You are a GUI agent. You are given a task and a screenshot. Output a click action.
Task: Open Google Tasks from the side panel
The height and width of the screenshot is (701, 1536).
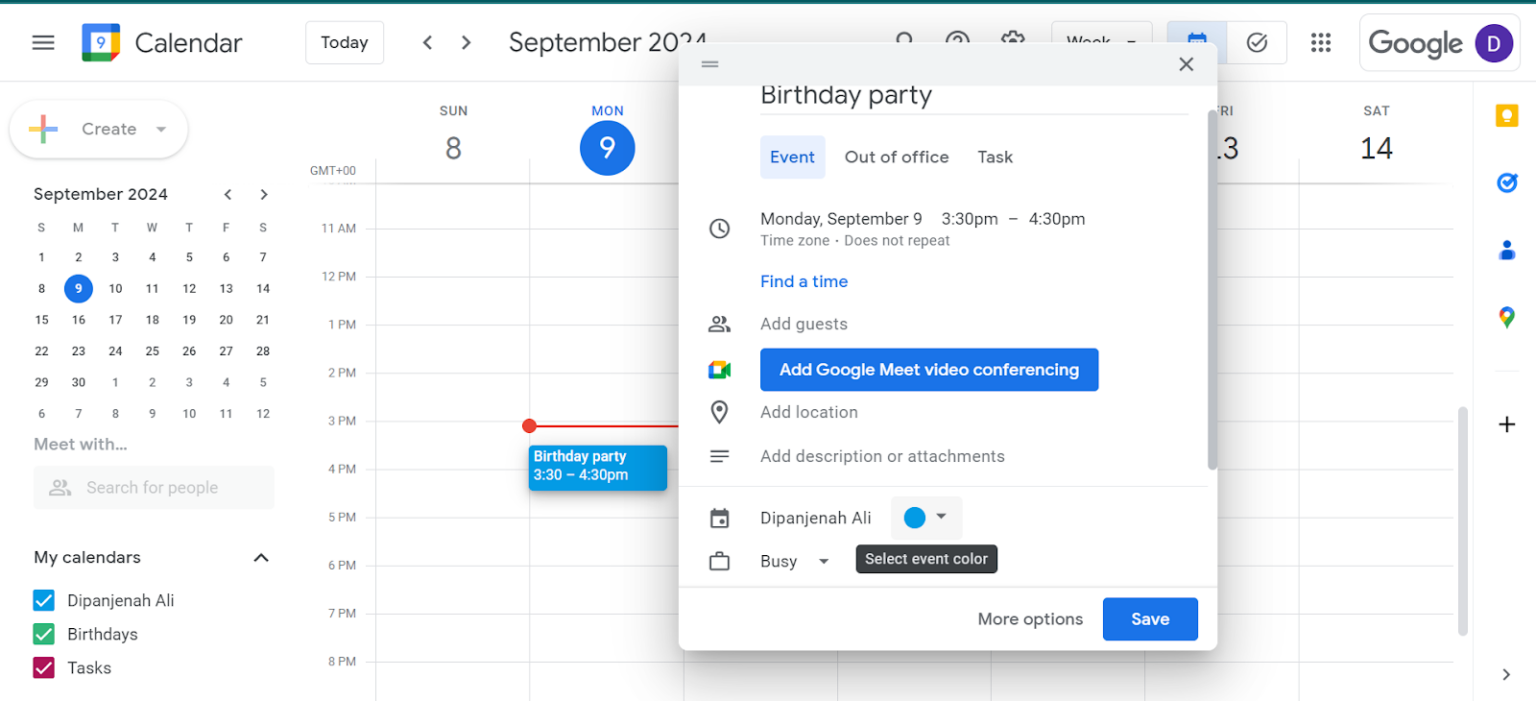pyautogui.click(x=1506, y=183)
